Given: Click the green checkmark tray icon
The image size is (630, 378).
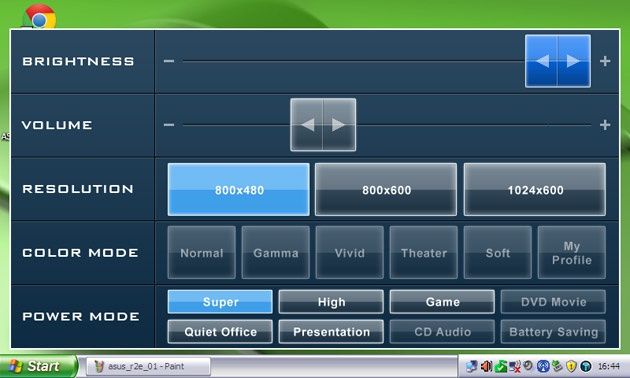Looking at the screenshot, I should pos(501,366).
